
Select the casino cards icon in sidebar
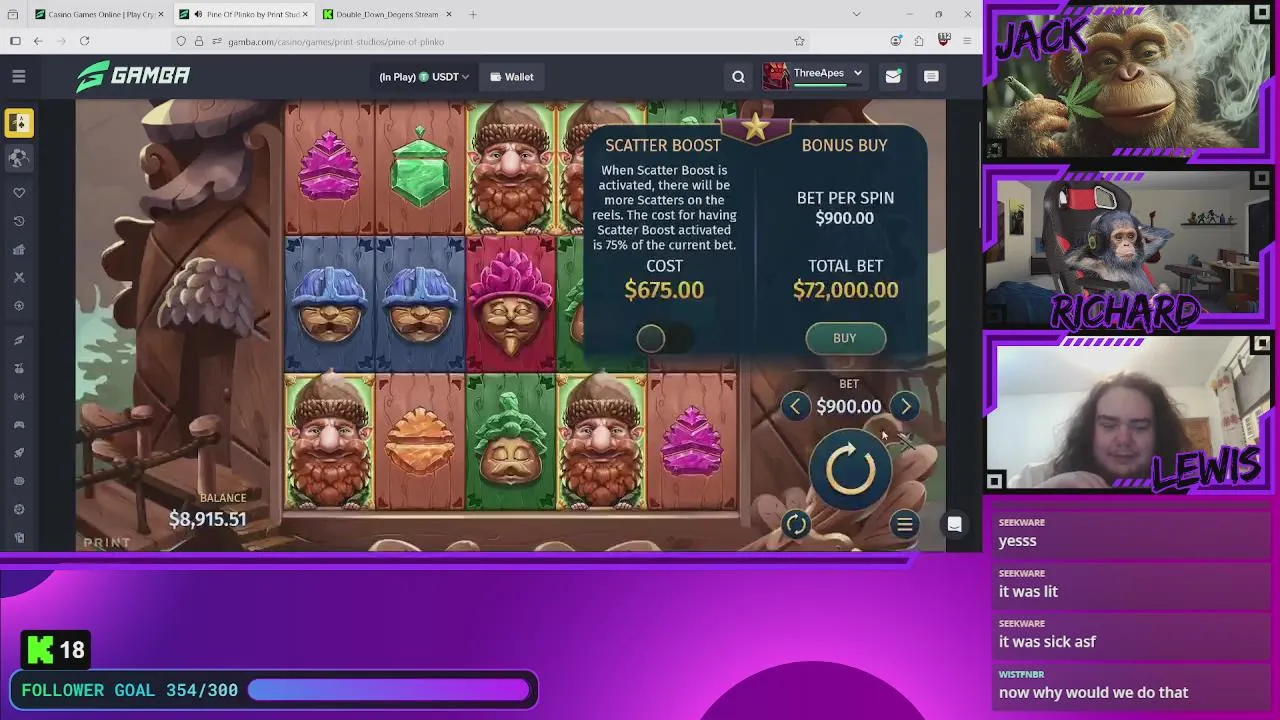point(19,122)
